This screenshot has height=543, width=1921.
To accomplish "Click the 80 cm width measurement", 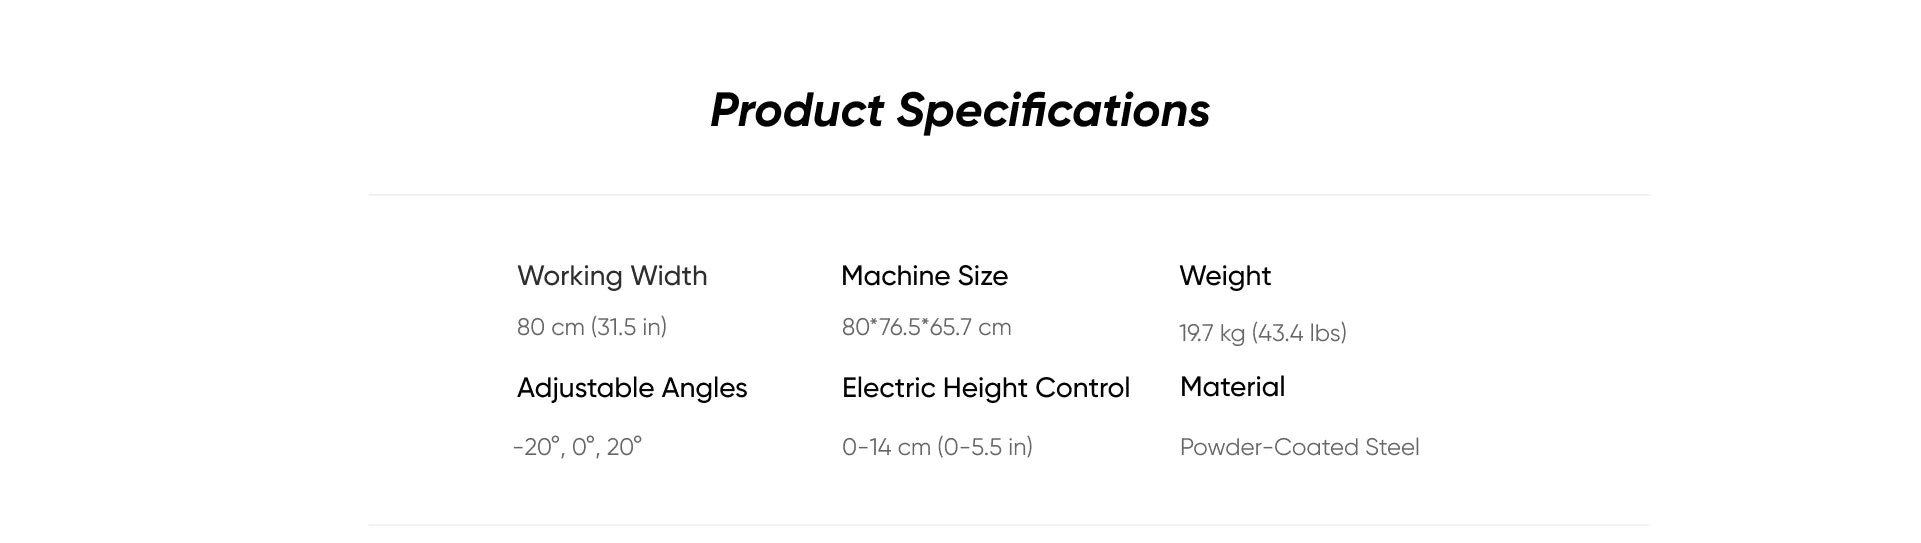I will (x=550, y=327).
